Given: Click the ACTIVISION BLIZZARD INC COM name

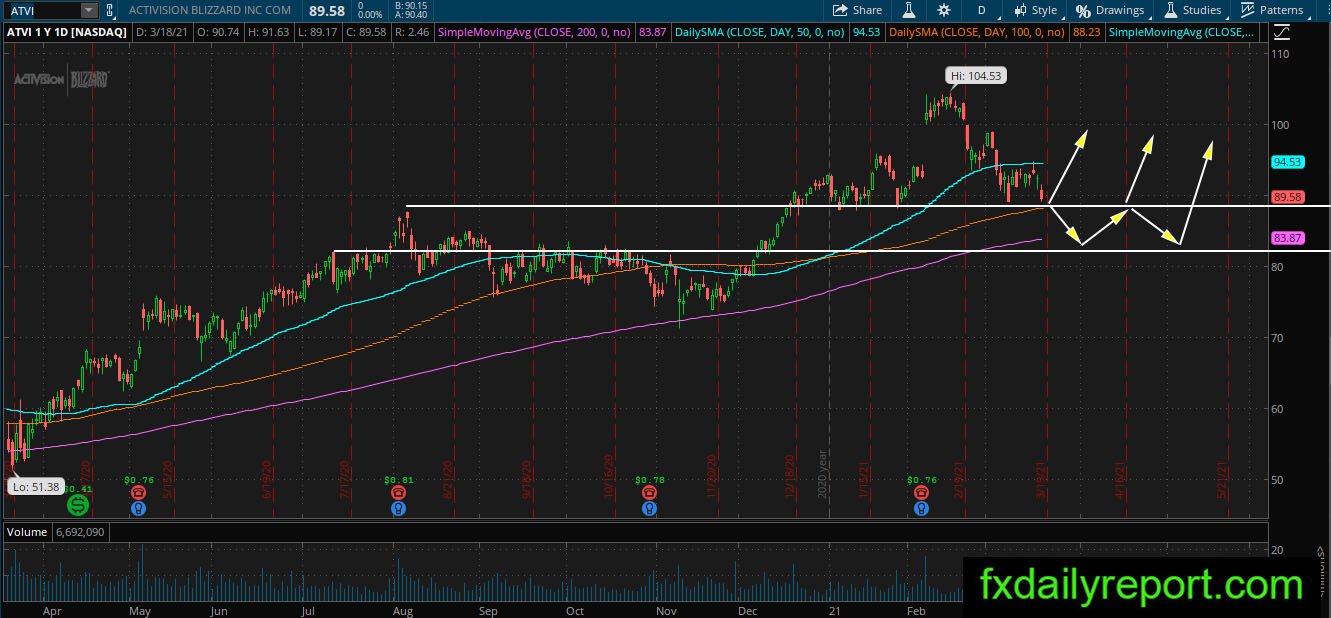Looking at the screenshot, I should pos(210,10).
